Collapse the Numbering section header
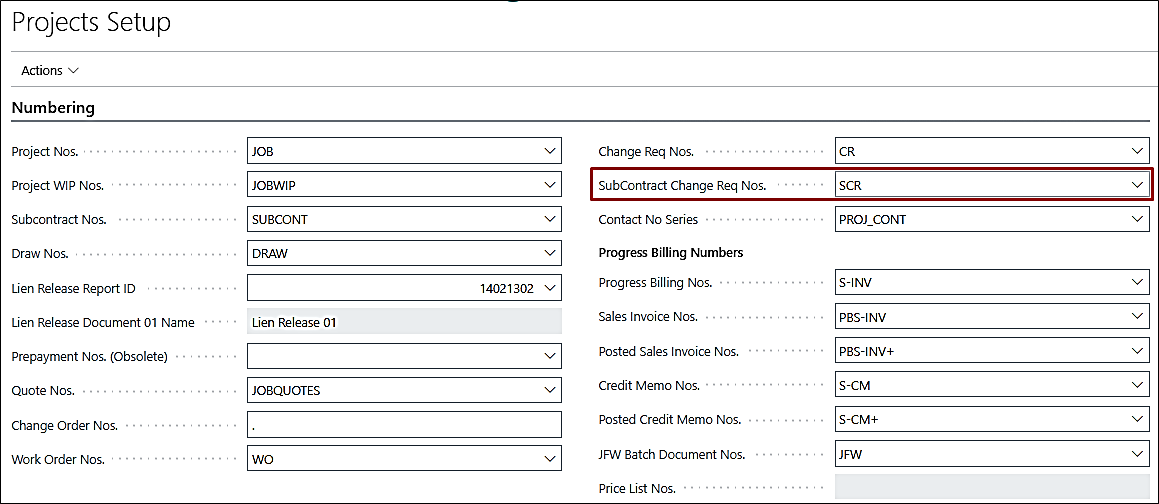Screen dimensions: 1159x504 [53, 107]
